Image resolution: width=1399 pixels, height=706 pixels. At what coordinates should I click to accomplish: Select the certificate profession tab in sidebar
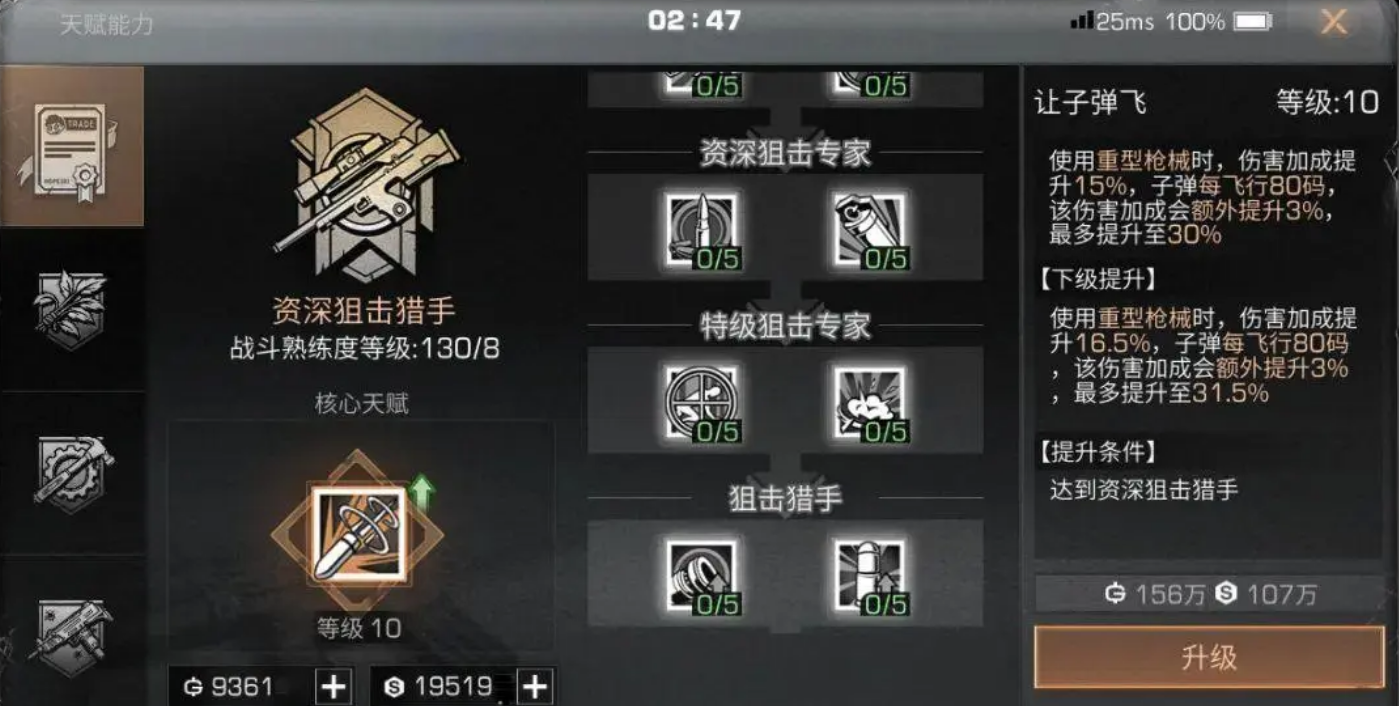(x=72, y=147)
